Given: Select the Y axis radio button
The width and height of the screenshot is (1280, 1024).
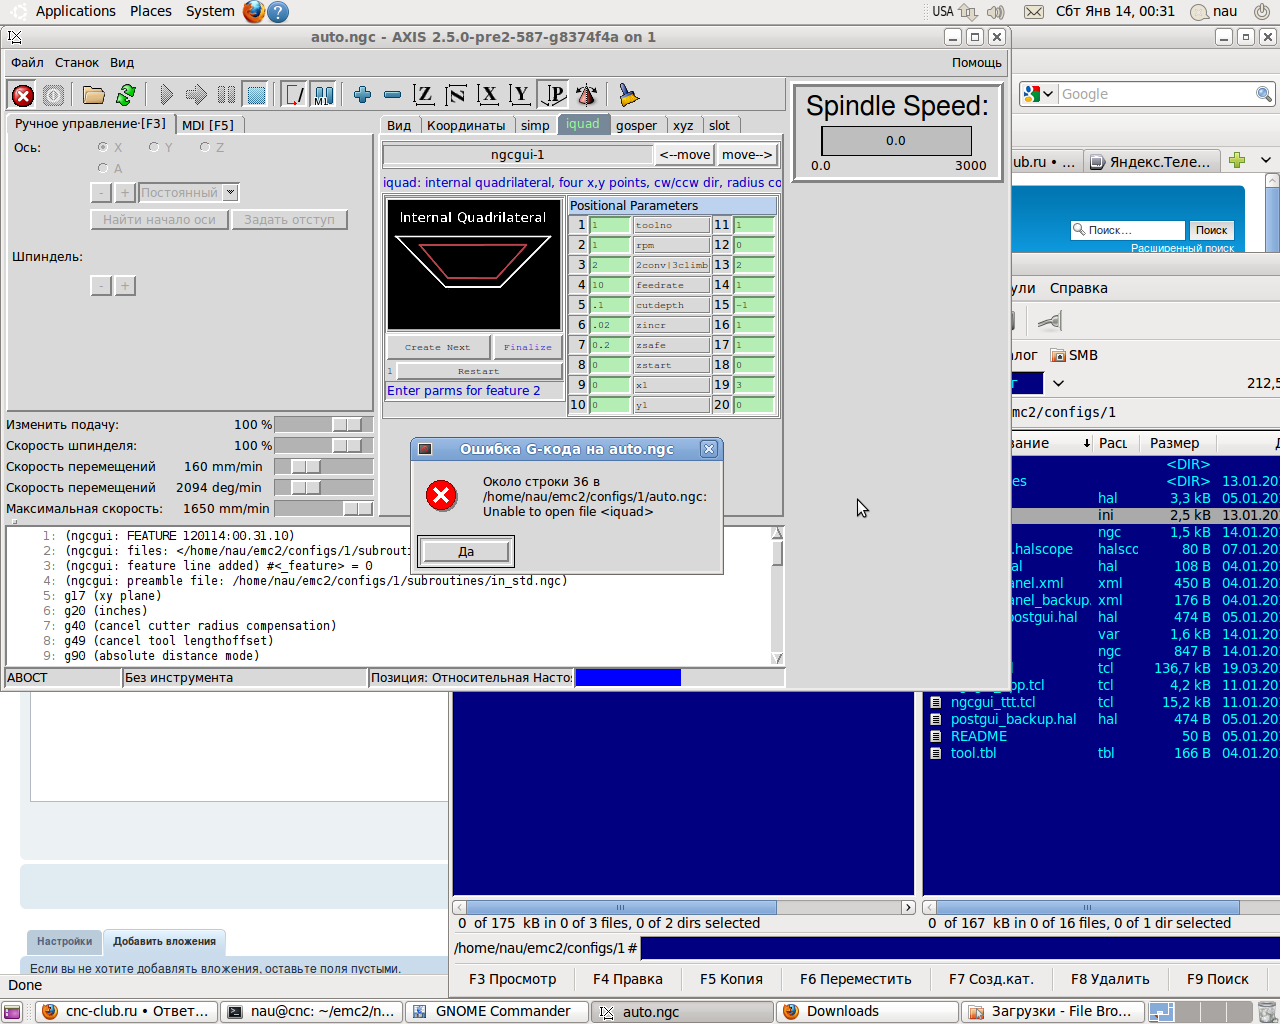Looking at the screenshot, I should click(154, 147).
